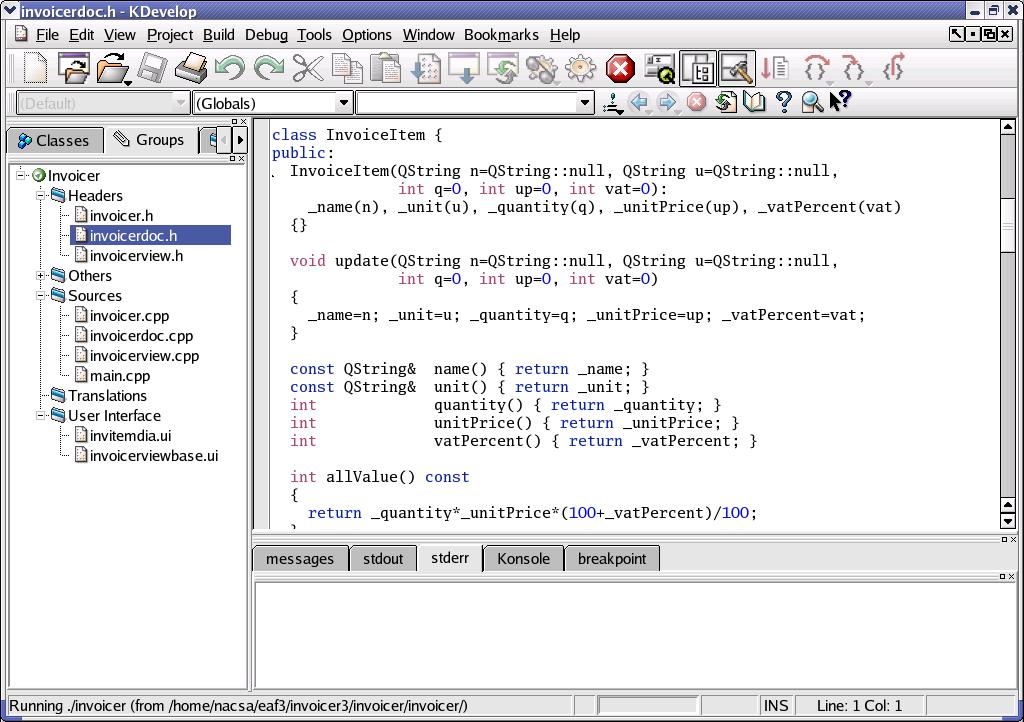This screenshot has height=722, width=1024.
Task: Switch to the messages output tab
Action: click(x=300, y=559)
